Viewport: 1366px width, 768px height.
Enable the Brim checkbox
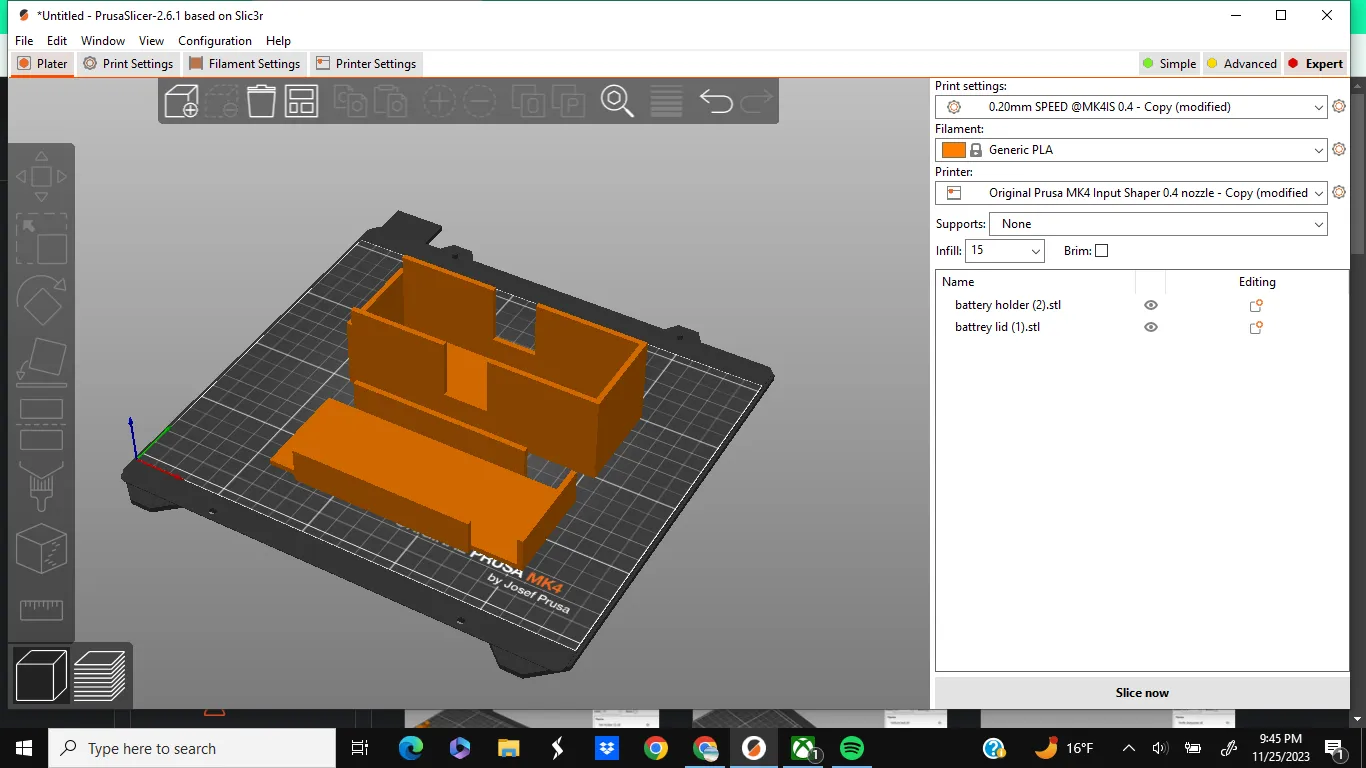(1101, 251)
